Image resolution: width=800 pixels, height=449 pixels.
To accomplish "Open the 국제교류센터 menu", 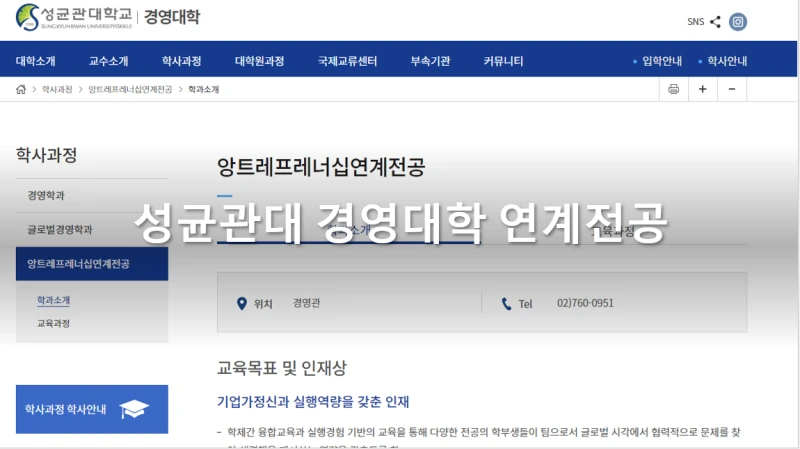I will point(347,61).
